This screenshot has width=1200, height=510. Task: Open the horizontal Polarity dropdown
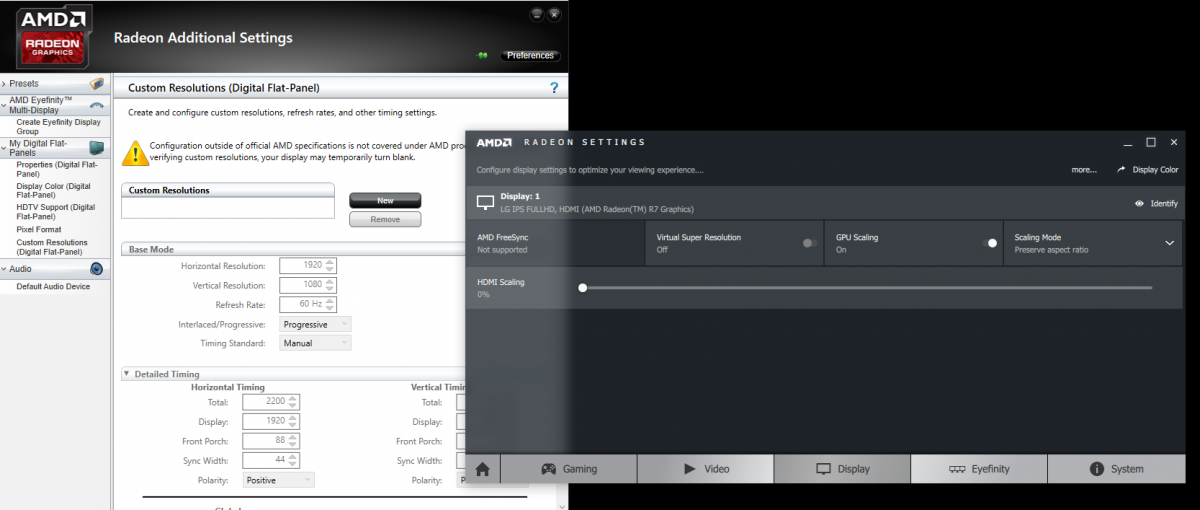(279, 480)
